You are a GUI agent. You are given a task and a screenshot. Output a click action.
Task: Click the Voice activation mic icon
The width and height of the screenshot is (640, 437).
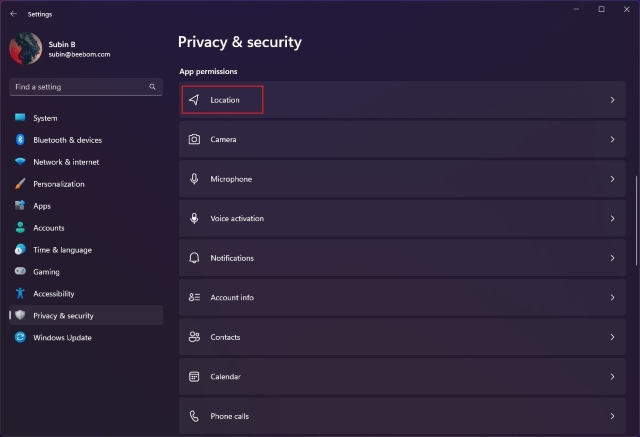coord(194,218)
